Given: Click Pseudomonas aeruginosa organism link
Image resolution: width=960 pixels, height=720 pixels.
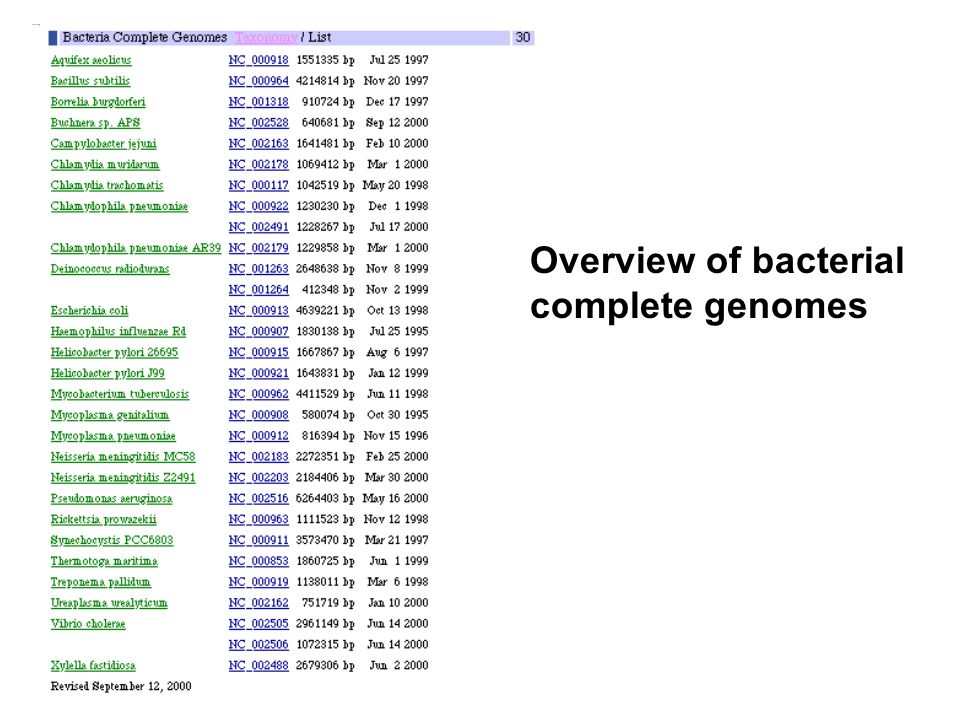Looking at the screenshot, I should click(111, 498).
